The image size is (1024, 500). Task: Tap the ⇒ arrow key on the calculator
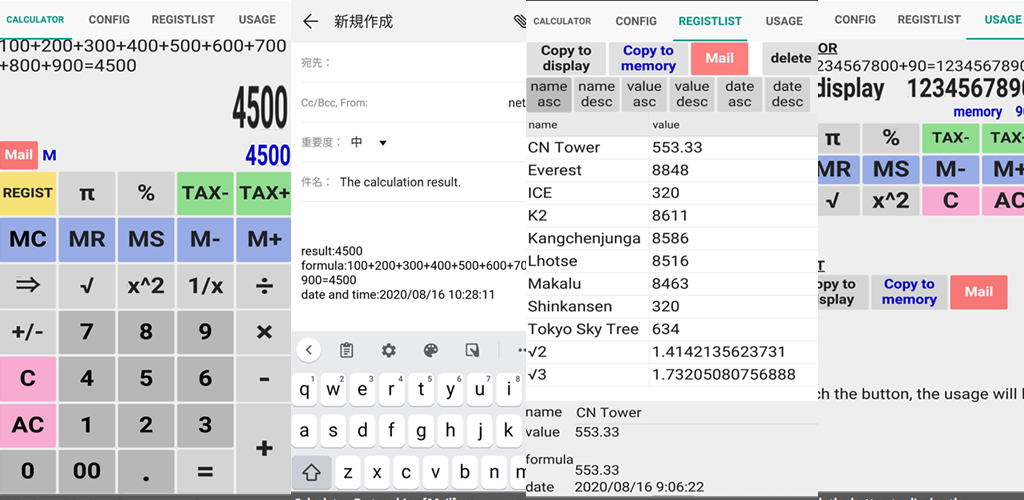tap(27, 285)
